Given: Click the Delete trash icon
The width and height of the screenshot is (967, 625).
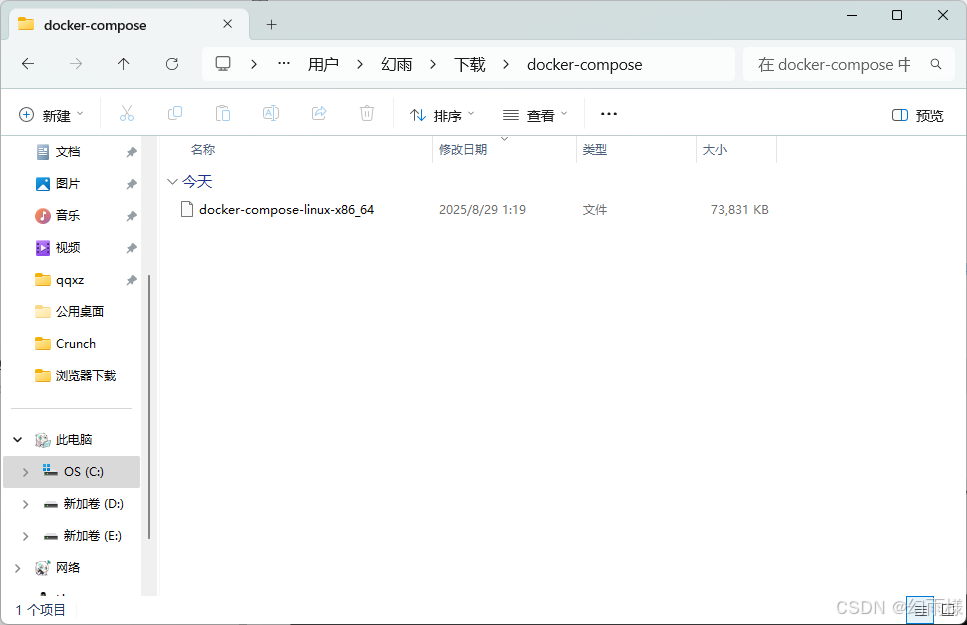Looking at the screenshot, I should tap(367, 114).
